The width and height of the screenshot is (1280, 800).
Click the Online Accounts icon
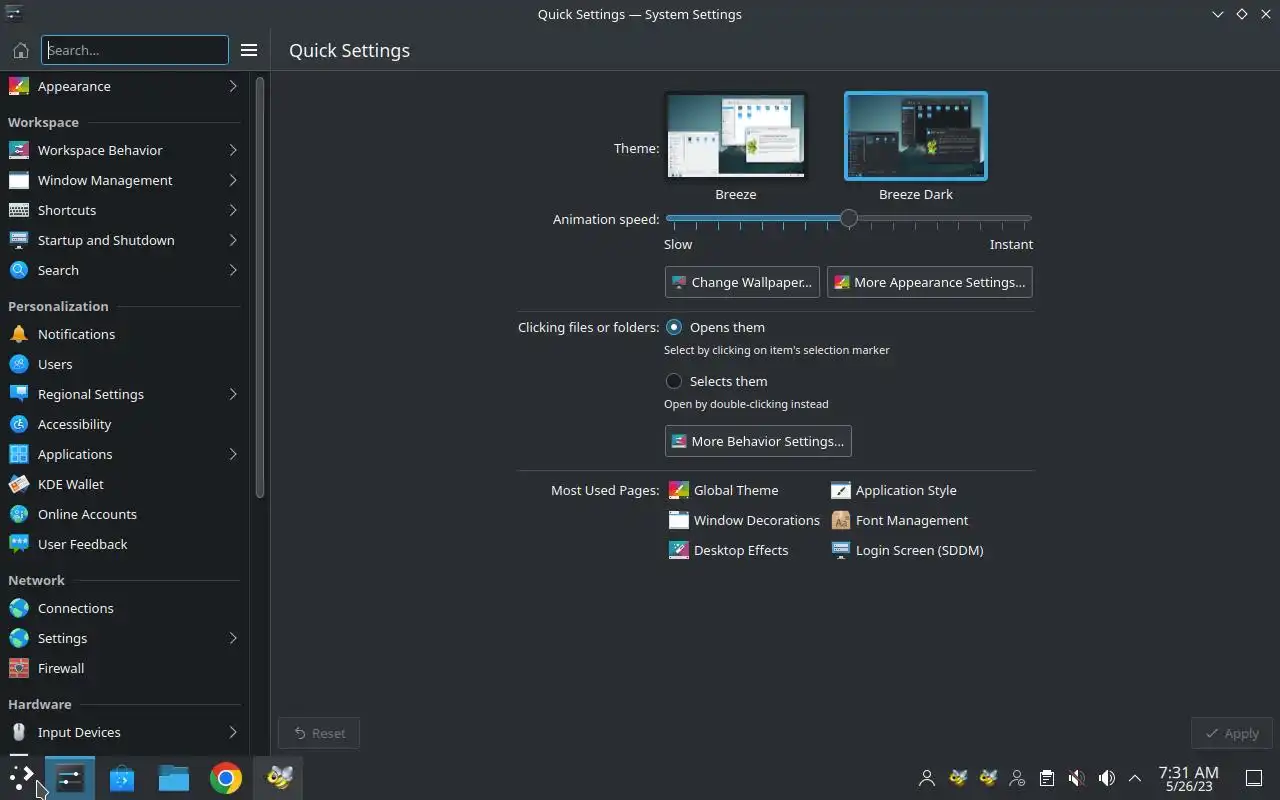(x=18, y=514)
